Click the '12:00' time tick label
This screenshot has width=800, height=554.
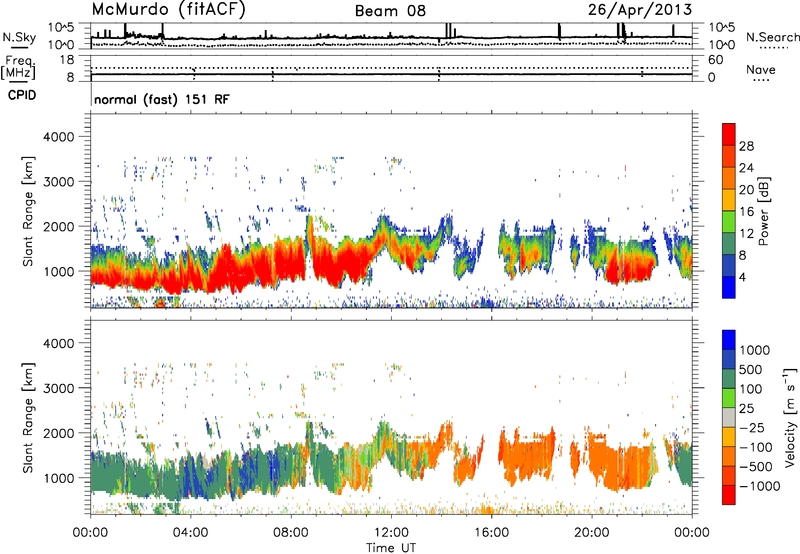(x=391, y=533)
